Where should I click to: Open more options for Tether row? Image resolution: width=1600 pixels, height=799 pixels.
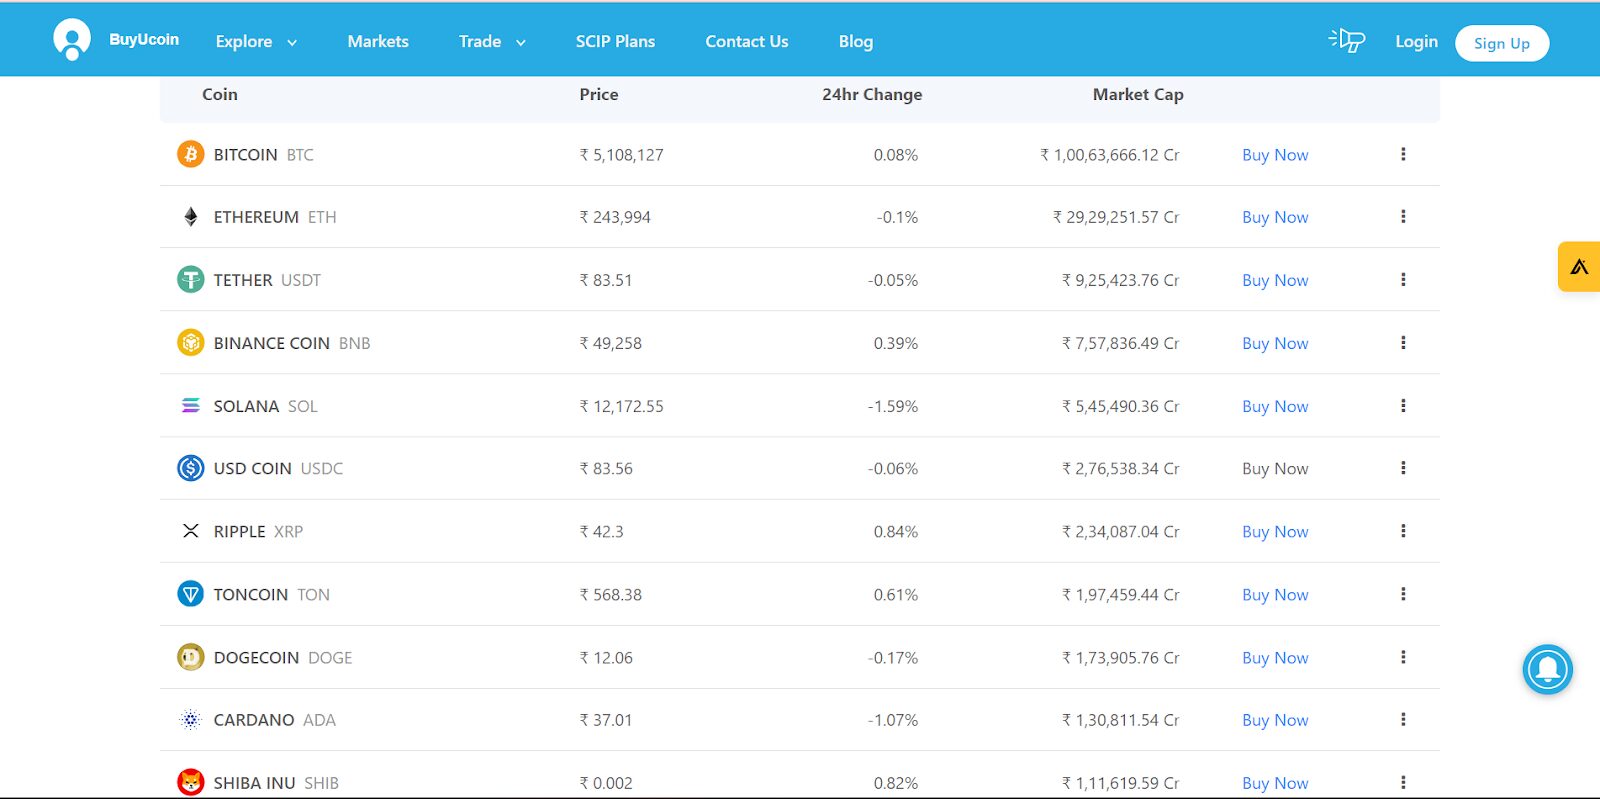(1403, 280)
